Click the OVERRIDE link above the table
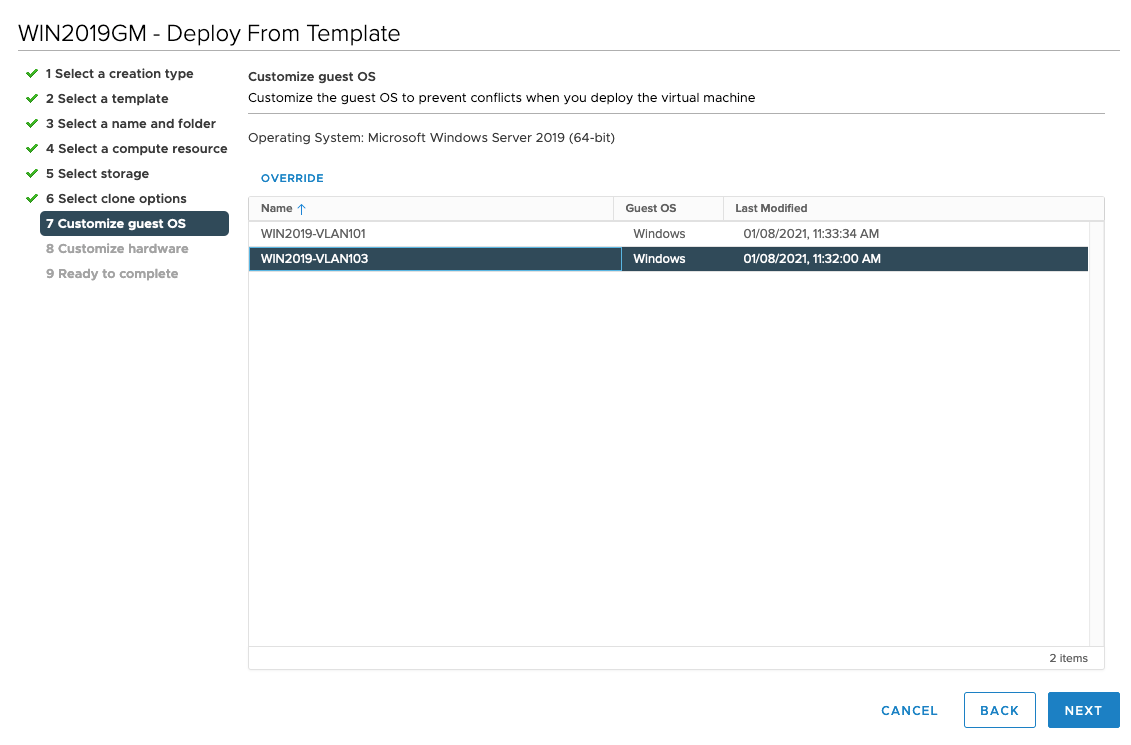Viewport: 1131px width, 745px height. 292,178
